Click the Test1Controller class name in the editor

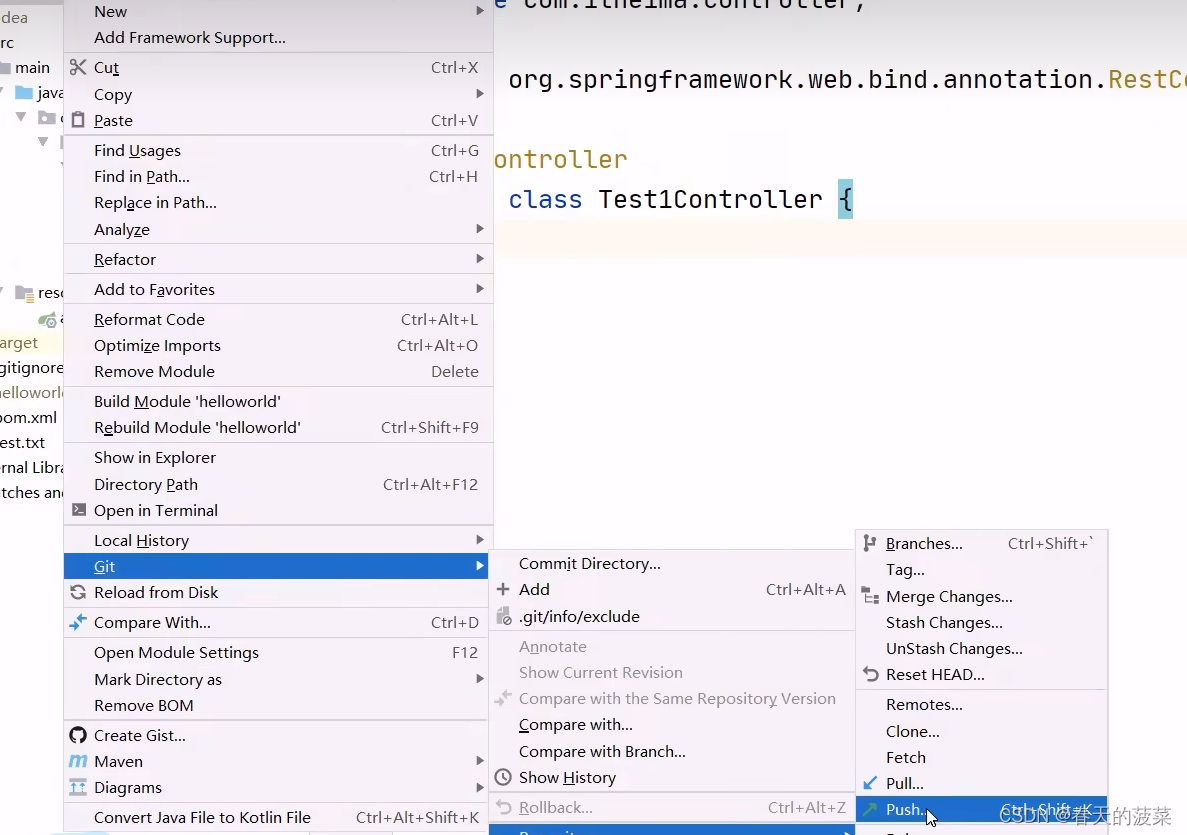point(710,199)
